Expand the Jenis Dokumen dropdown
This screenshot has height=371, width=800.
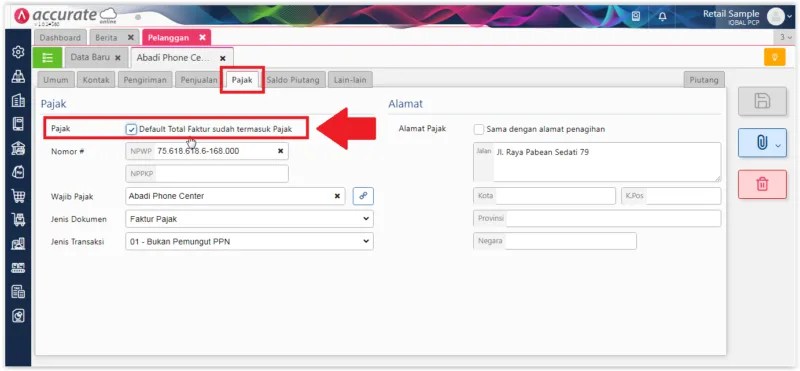(249, 219)
